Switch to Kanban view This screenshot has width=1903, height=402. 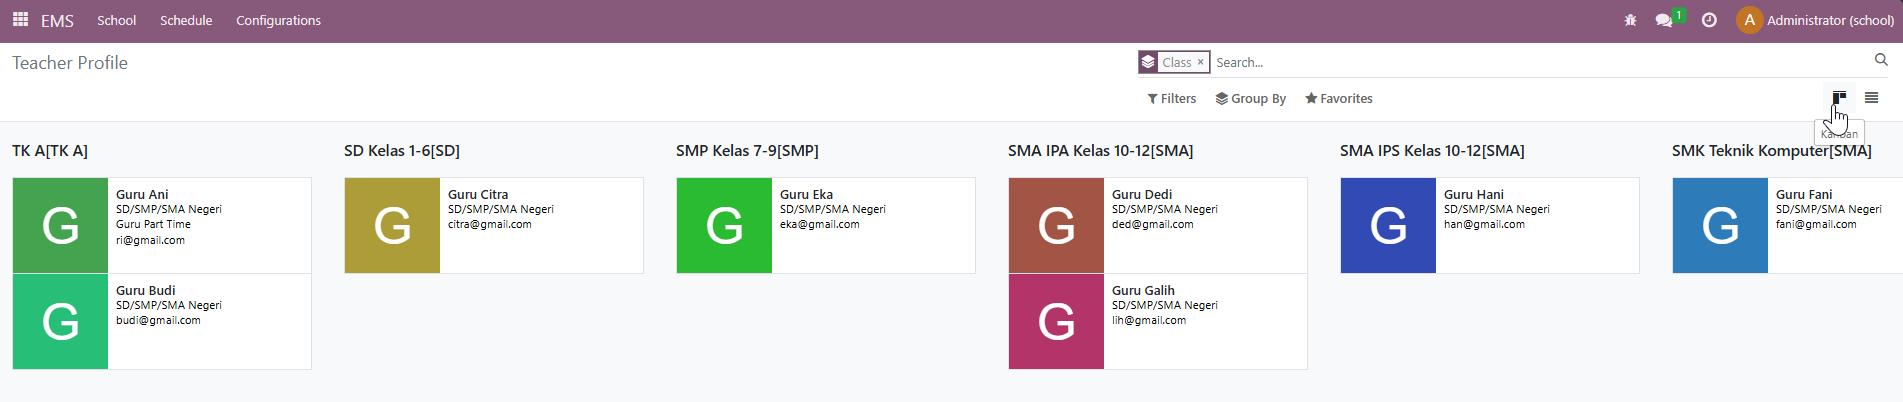tap(1839, 98)
